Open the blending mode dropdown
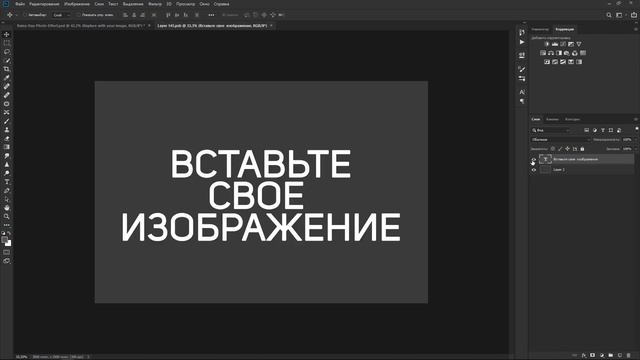Screen dimensions: 640x360 [x=560, y=140]
